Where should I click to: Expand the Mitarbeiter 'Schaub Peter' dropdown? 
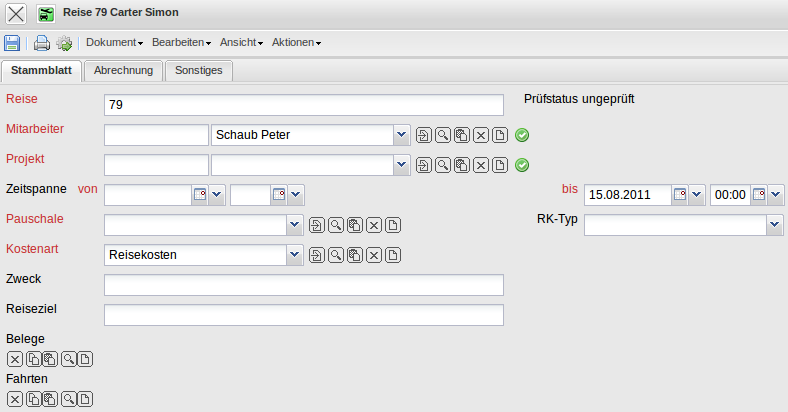(401, 135)
